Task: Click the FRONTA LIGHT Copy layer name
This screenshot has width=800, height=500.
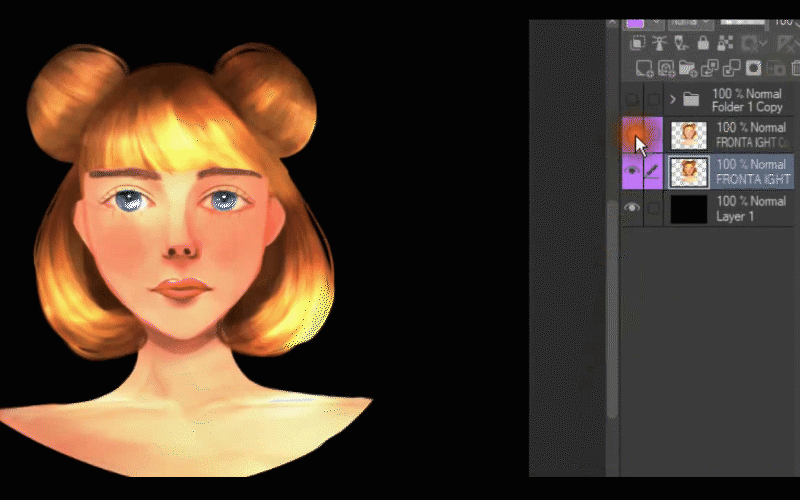Action: [754, 142]
